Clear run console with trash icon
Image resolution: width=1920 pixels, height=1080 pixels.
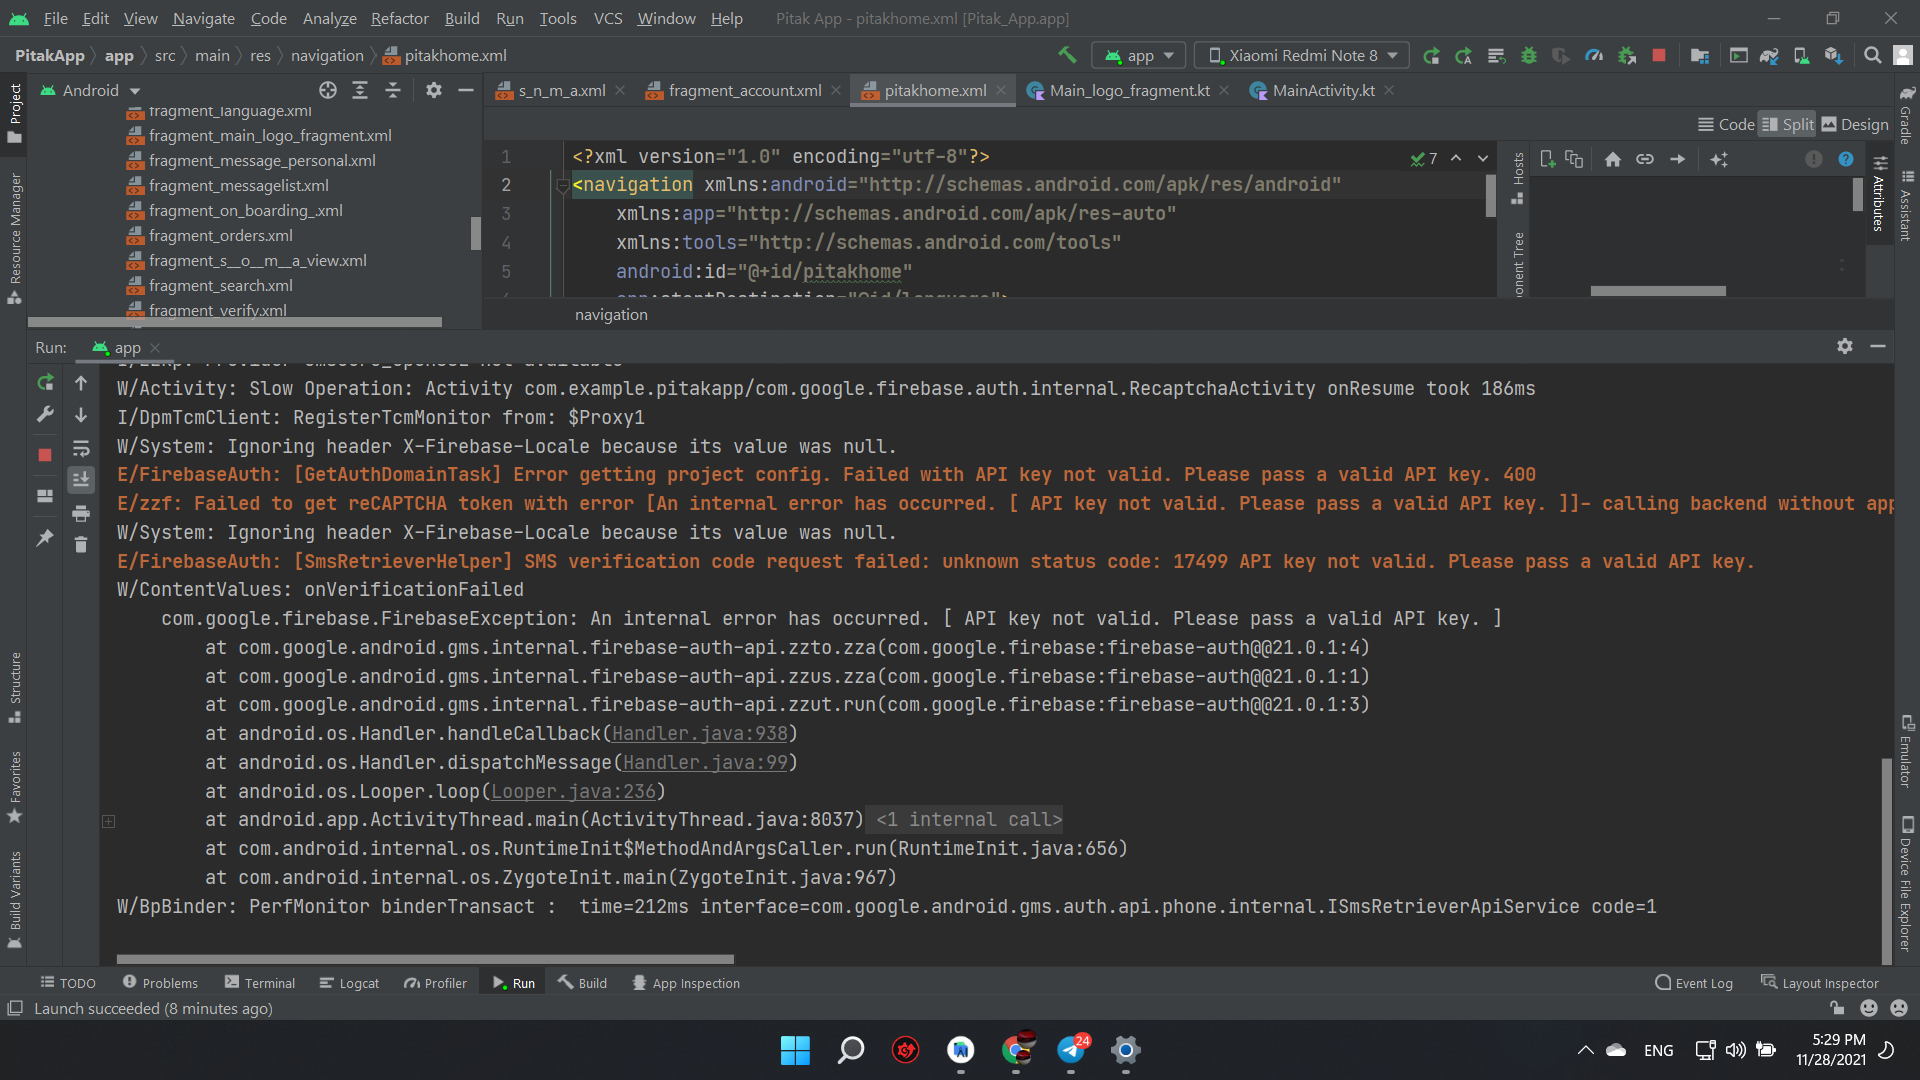pos(81,545)
